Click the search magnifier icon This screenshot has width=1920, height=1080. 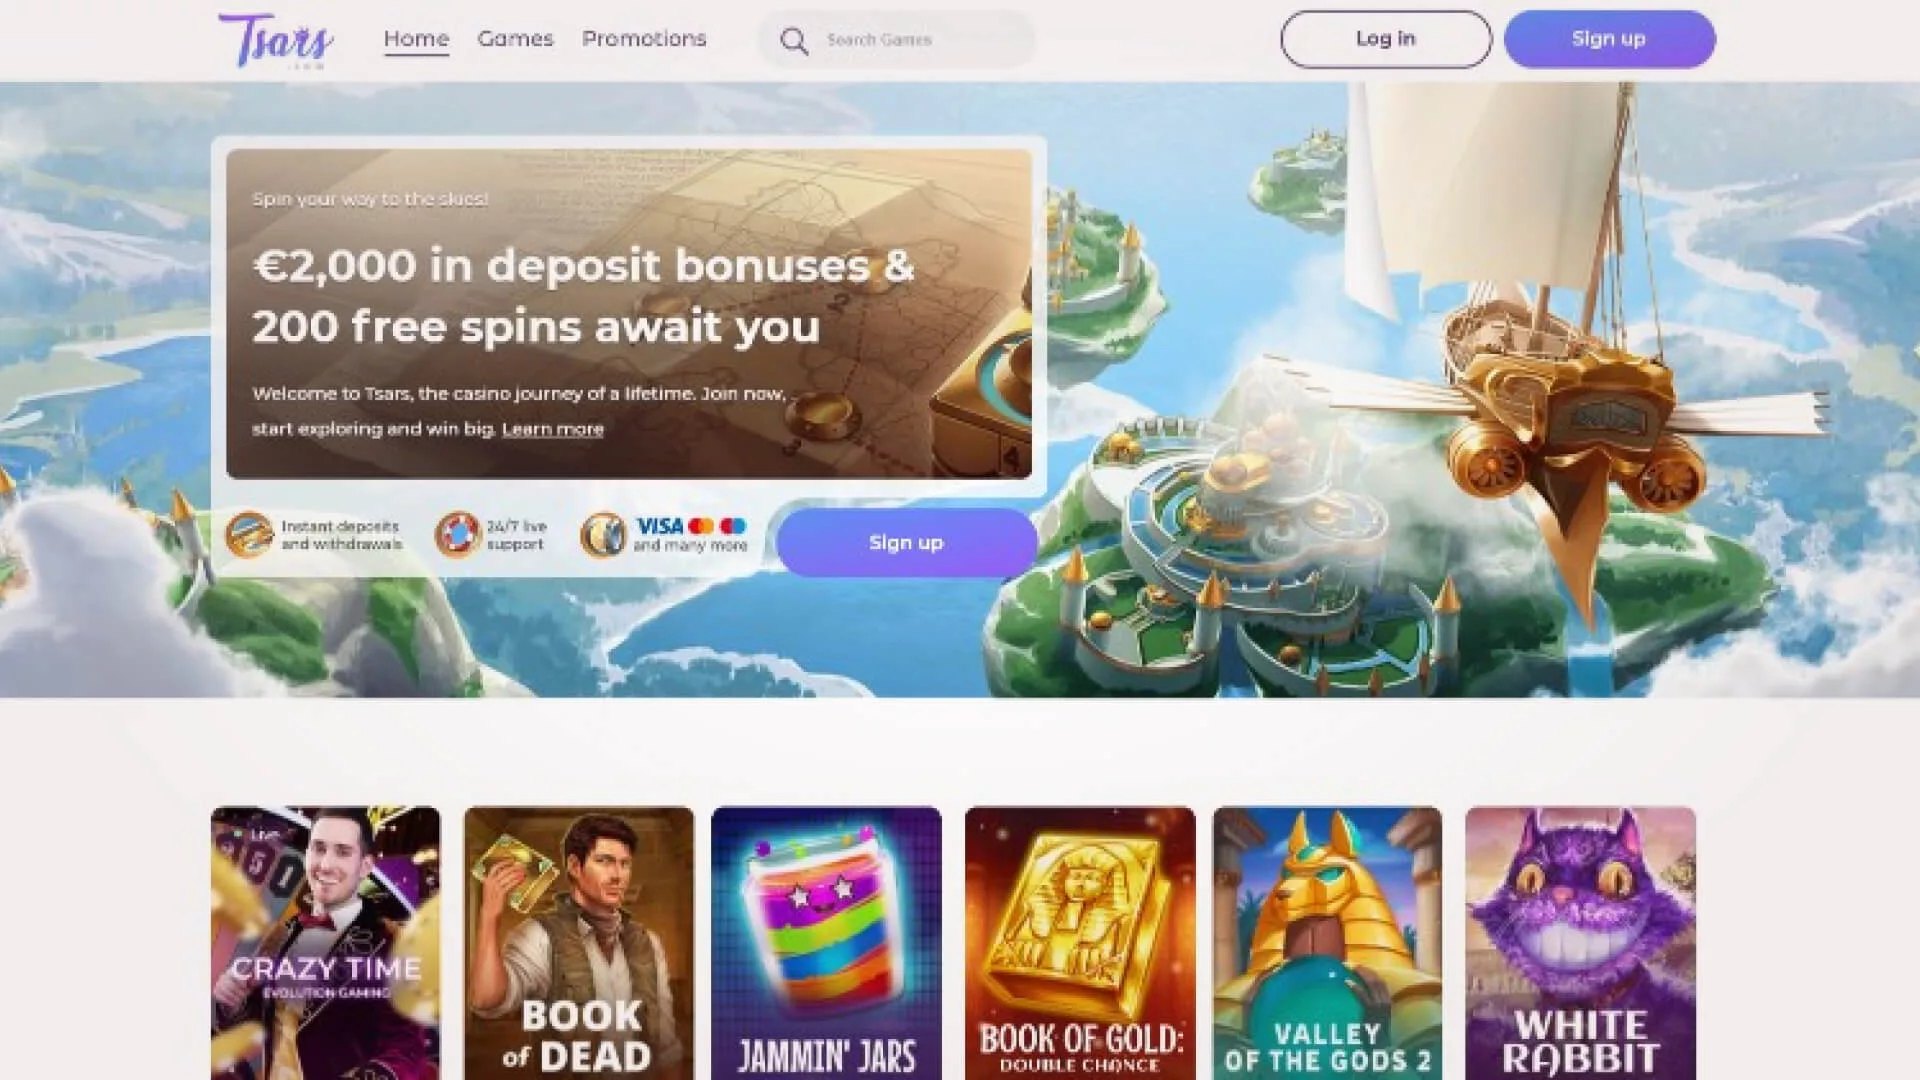point(794,41)
